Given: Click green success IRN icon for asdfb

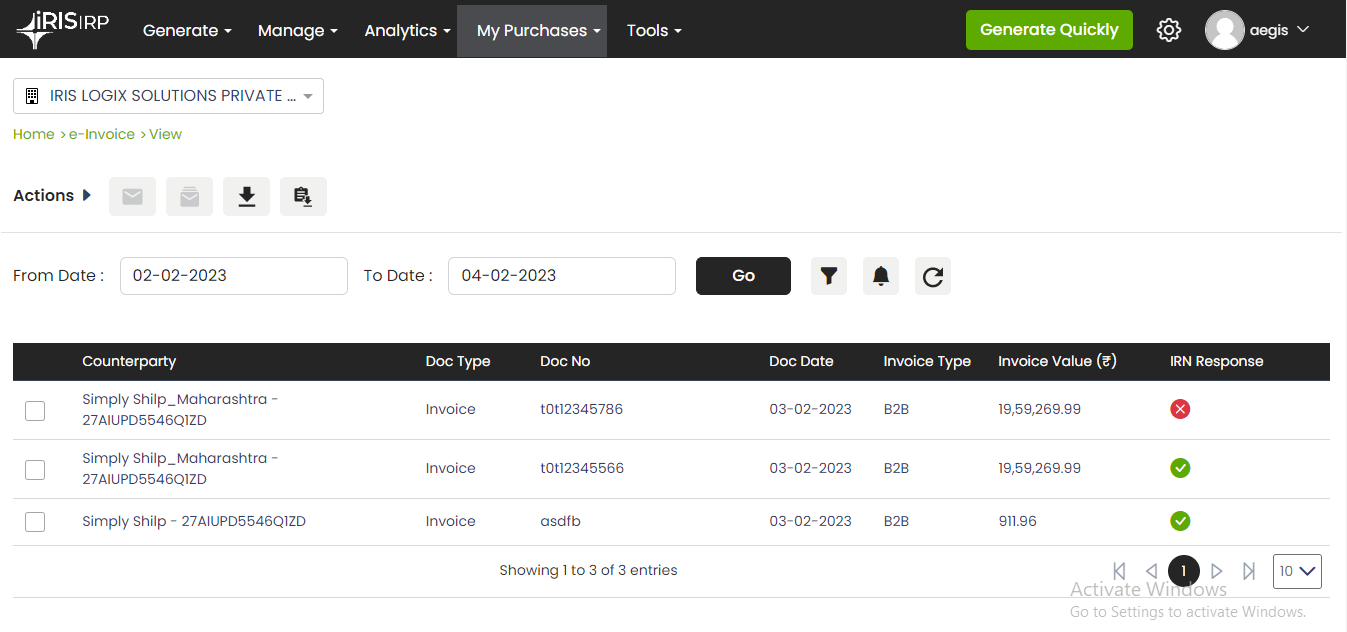Looking at the screenshot, I should 1180,521.
